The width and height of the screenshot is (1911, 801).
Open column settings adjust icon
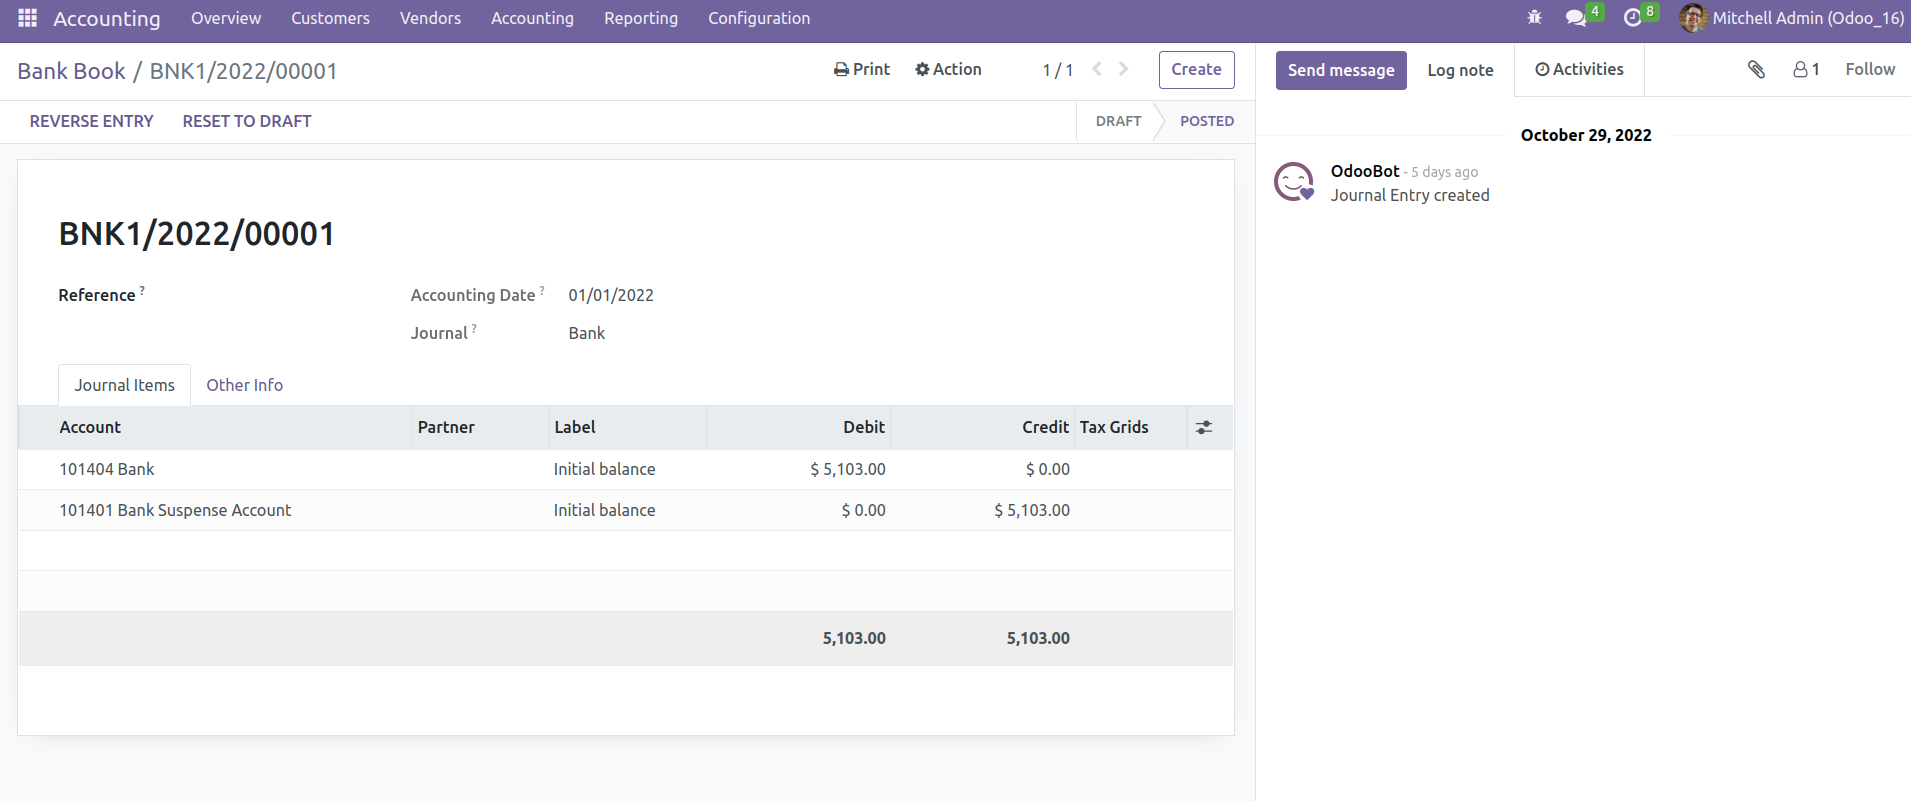[x=1204, y=427]
